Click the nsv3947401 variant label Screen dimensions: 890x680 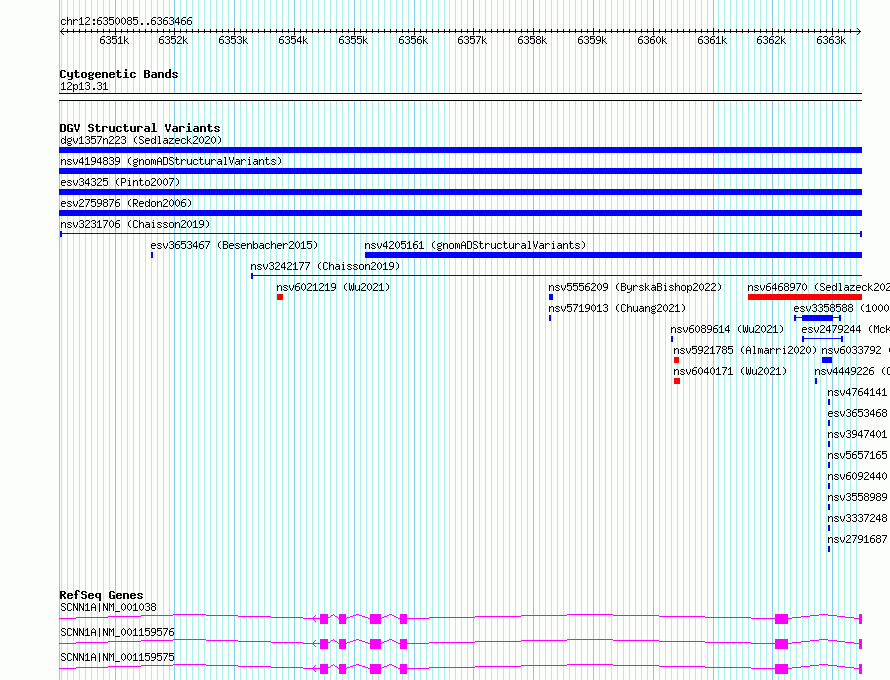pos(857,434)
